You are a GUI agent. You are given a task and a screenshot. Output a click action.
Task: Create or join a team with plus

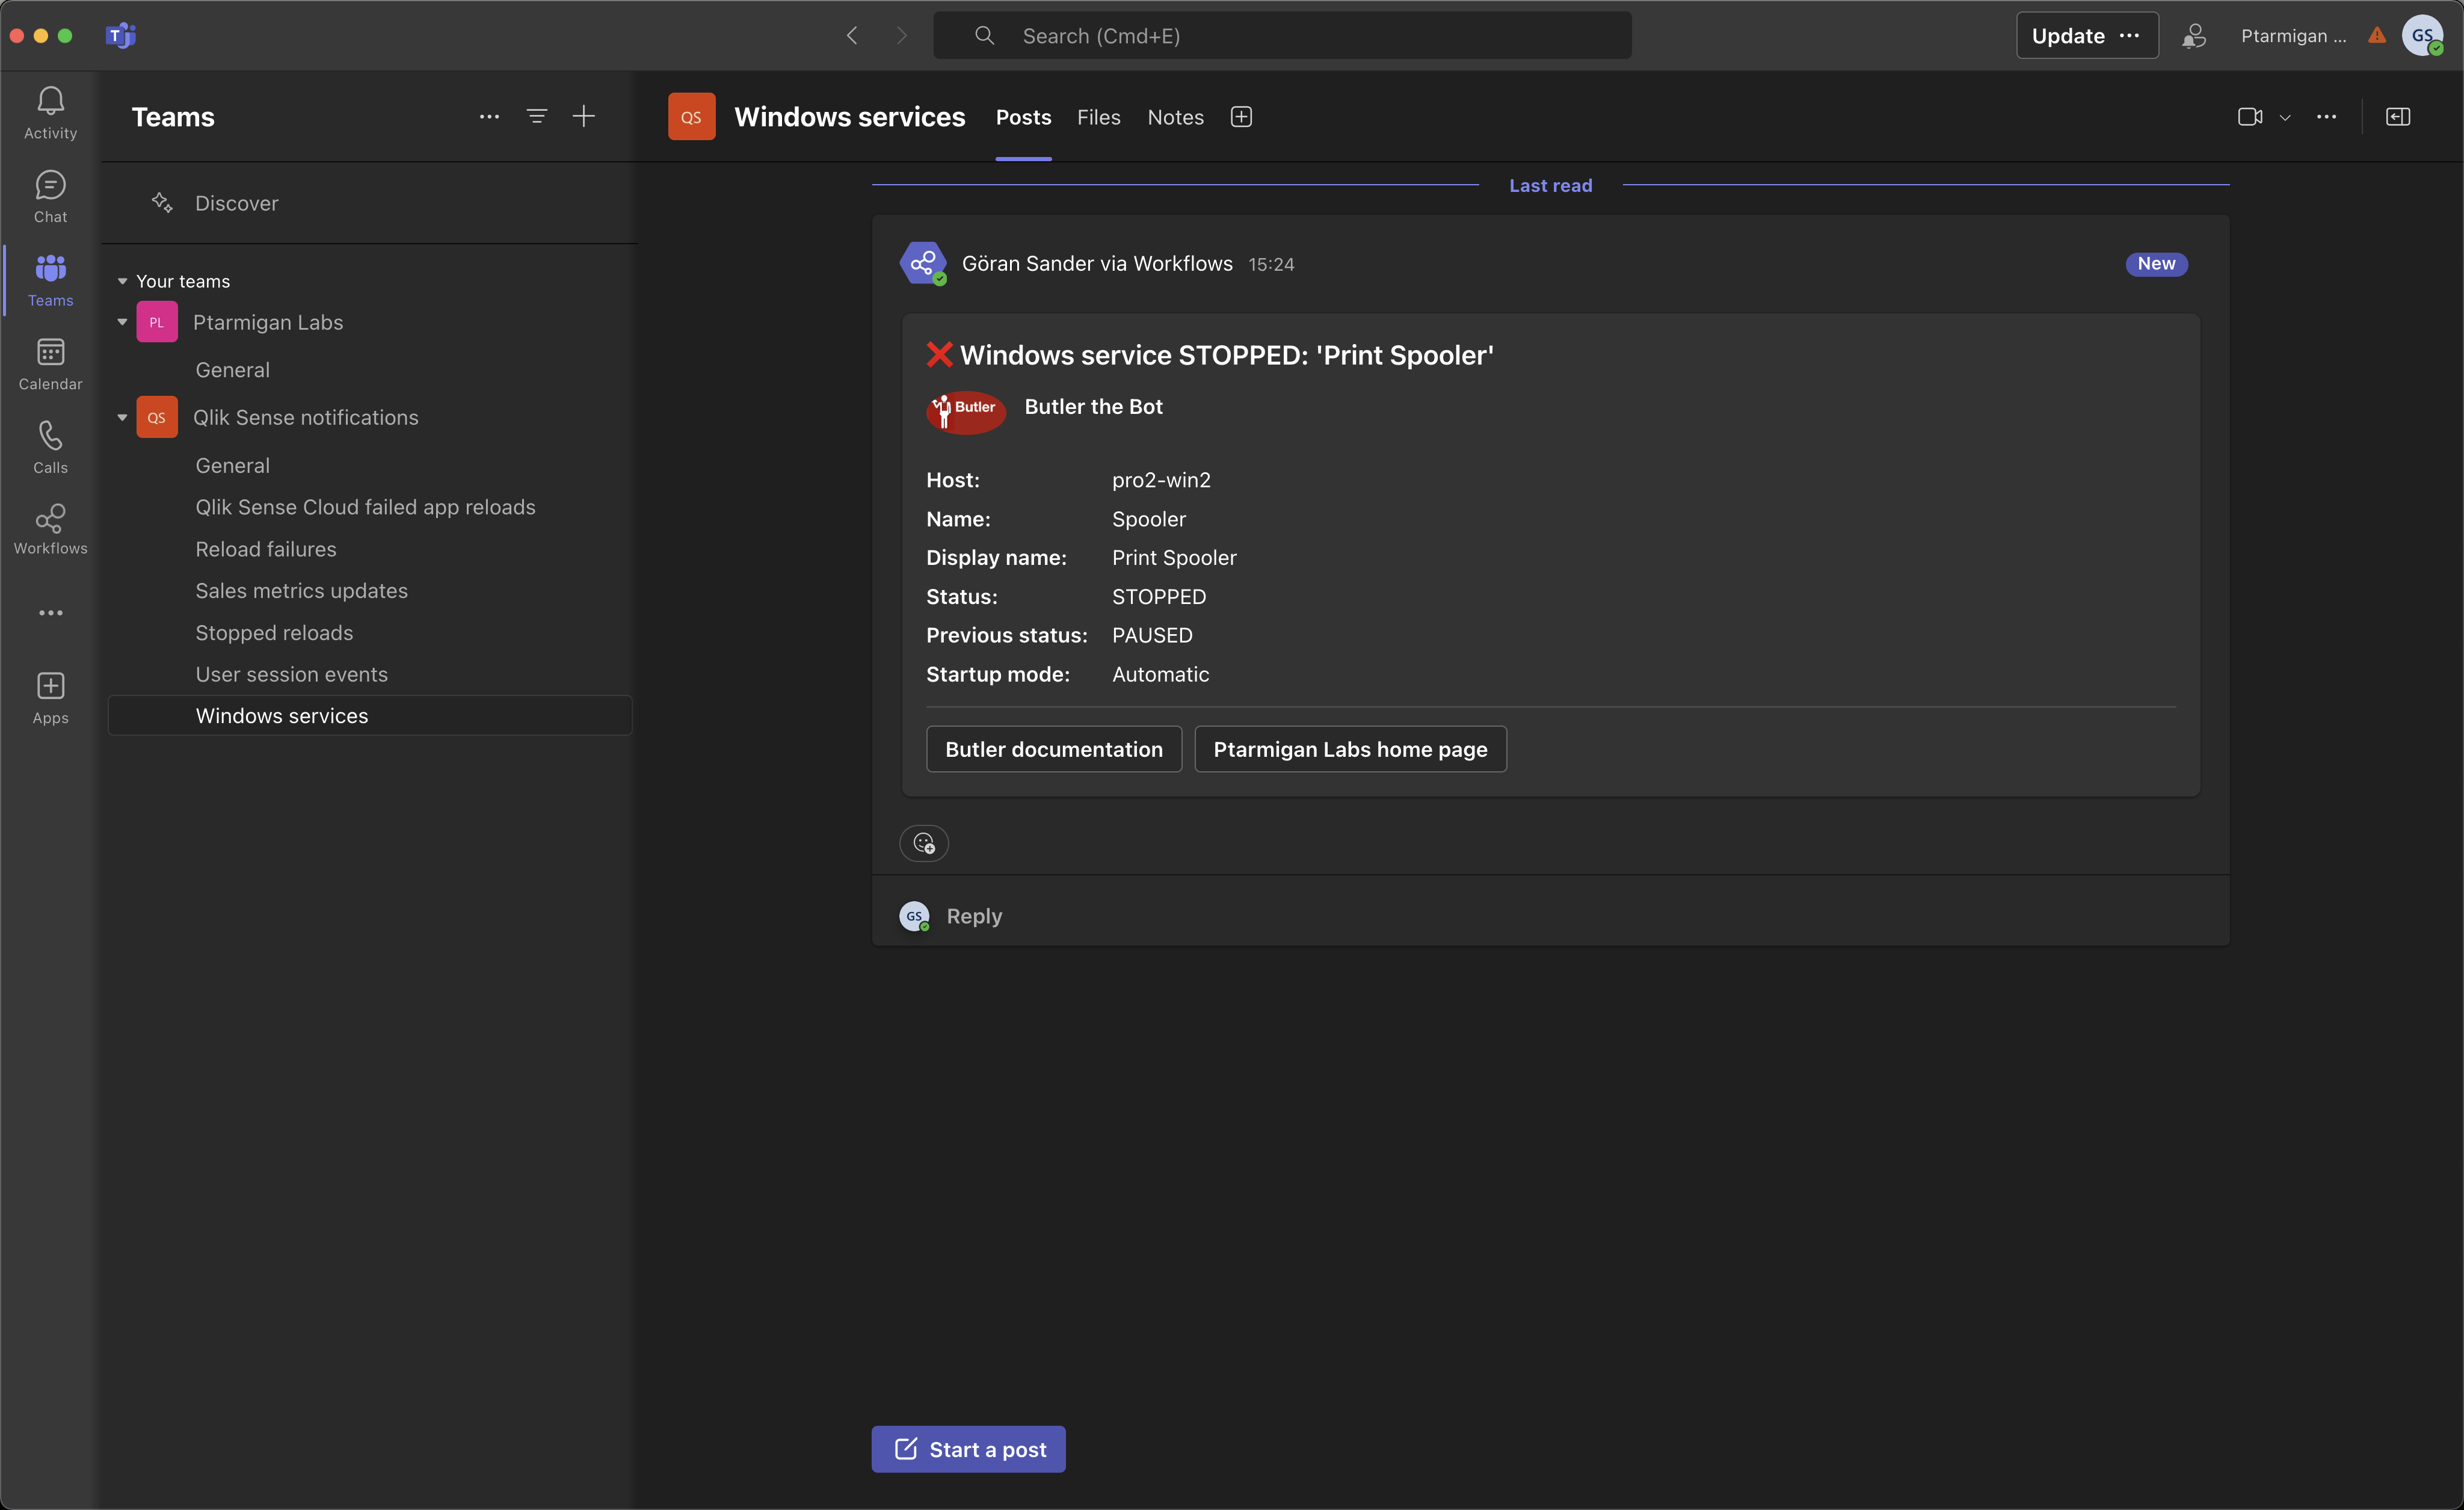click(584, 117)
